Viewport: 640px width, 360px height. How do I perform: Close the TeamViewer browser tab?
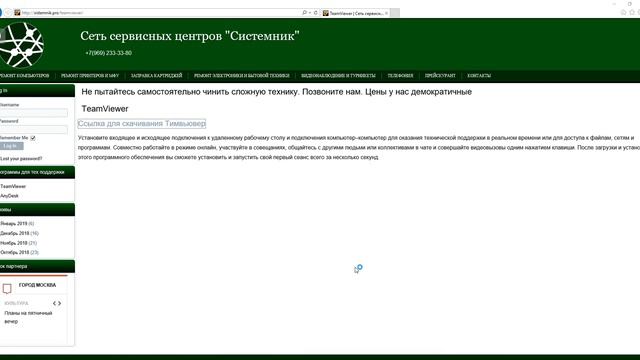386,13
